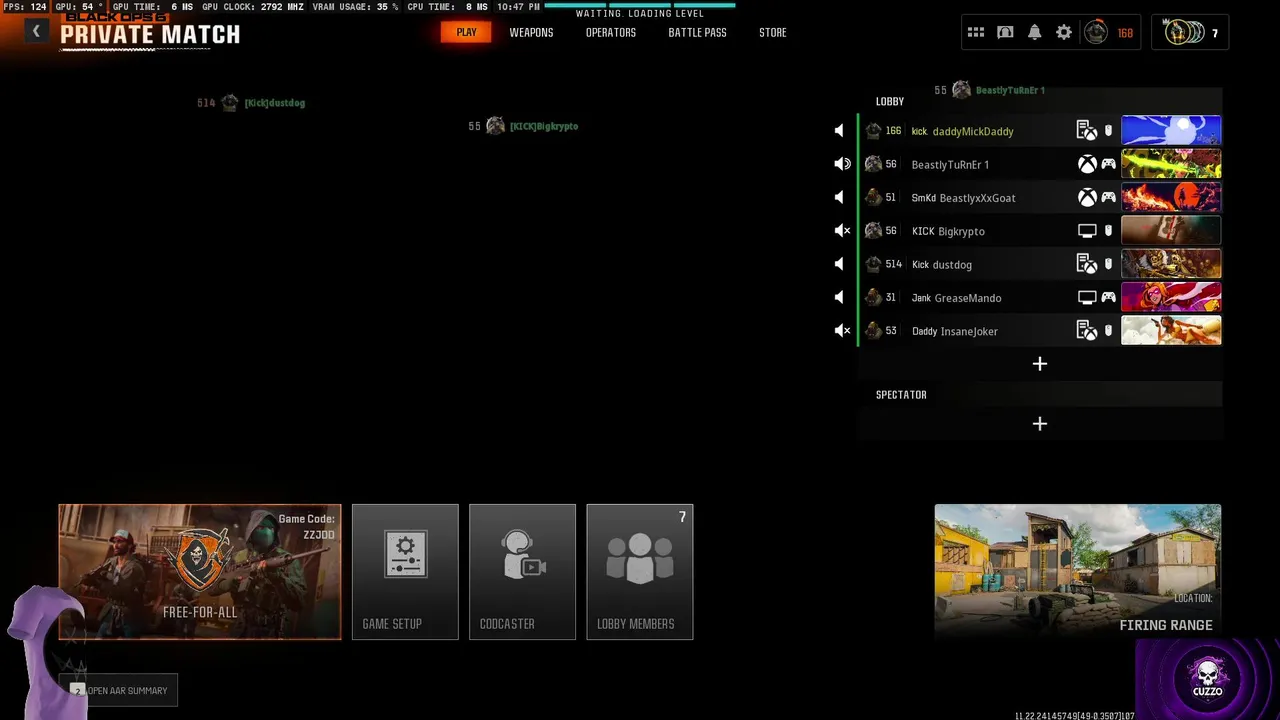Open the Lobby Members tile
This screenshot has height=720, width=1280.
click(640, 572)
